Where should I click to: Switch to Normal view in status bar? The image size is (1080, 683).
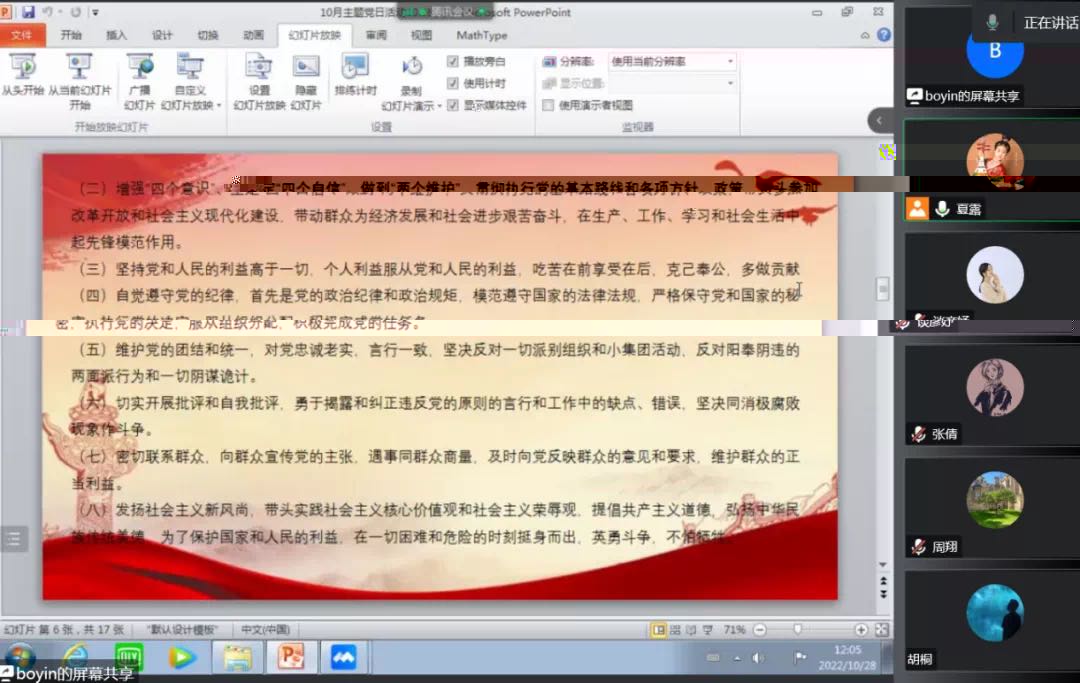point(659,629)
